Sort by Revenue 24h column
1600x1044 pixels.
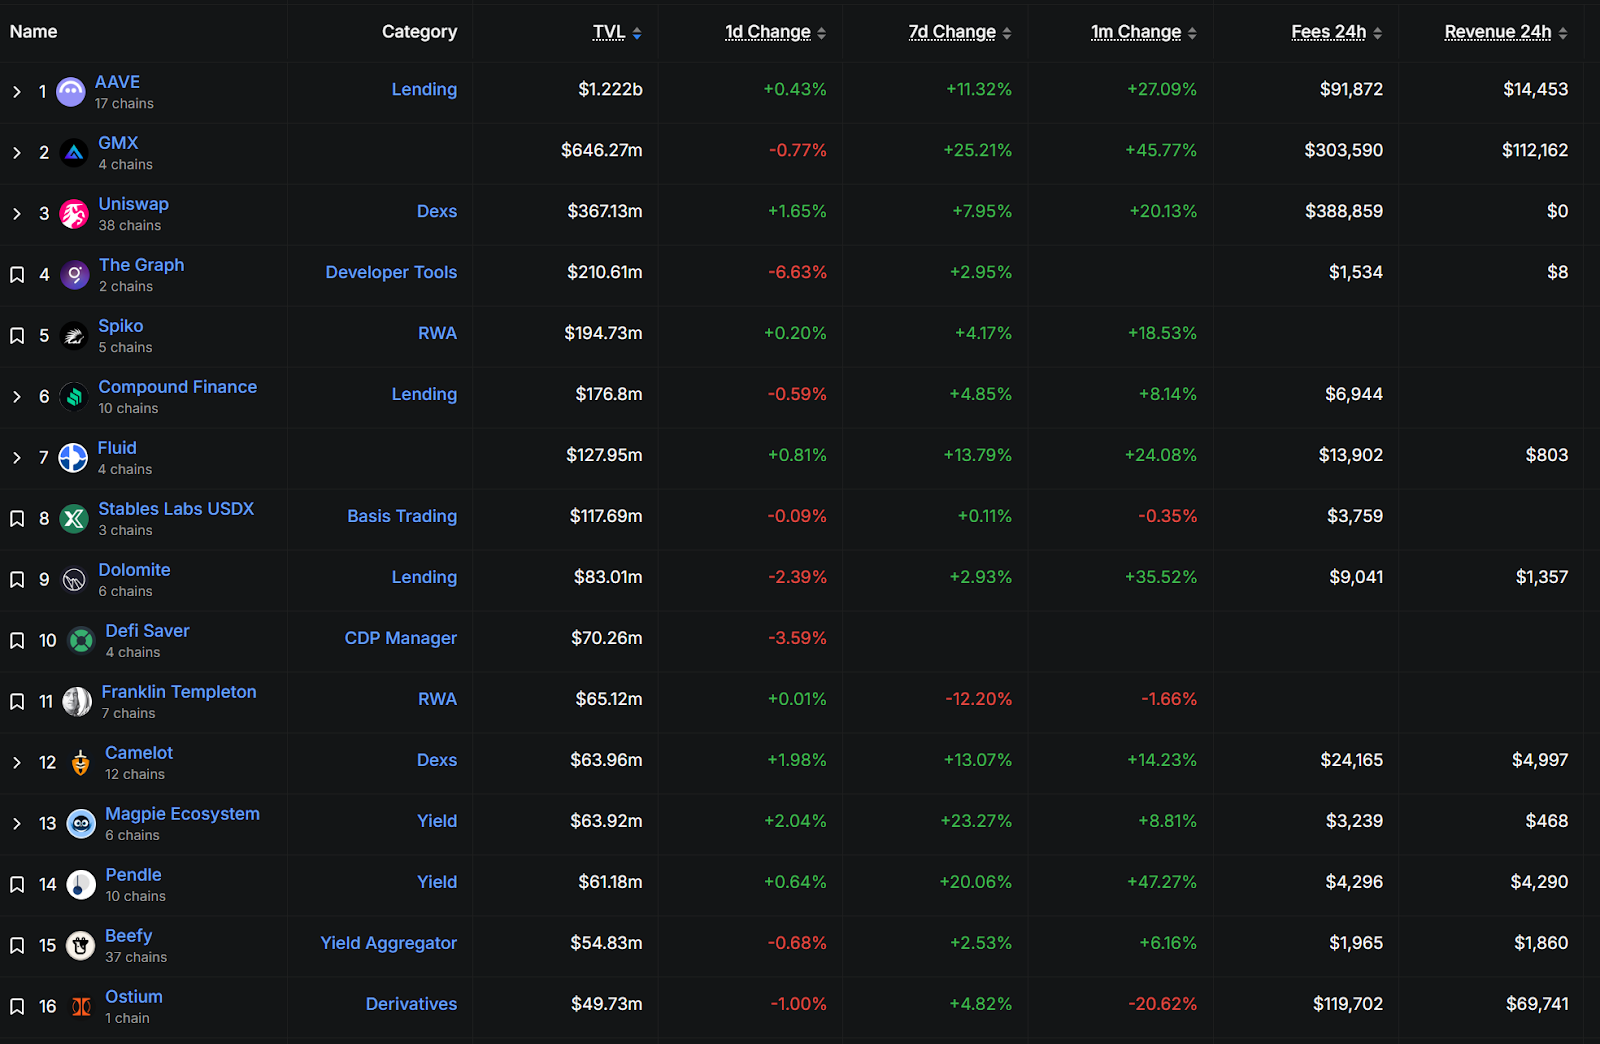1506,32
